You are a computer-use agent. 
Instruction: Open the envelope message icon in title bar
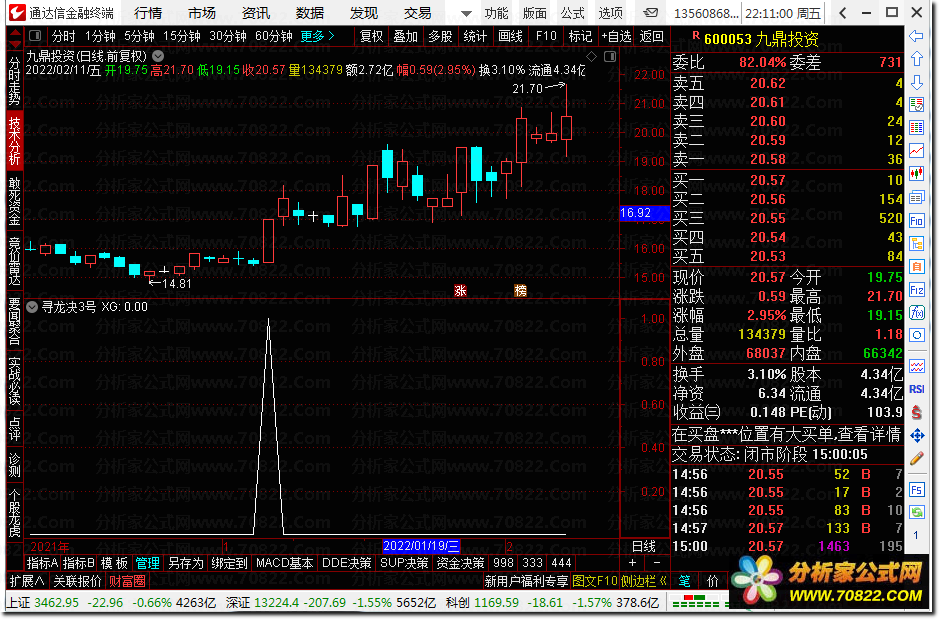[650, 13]
